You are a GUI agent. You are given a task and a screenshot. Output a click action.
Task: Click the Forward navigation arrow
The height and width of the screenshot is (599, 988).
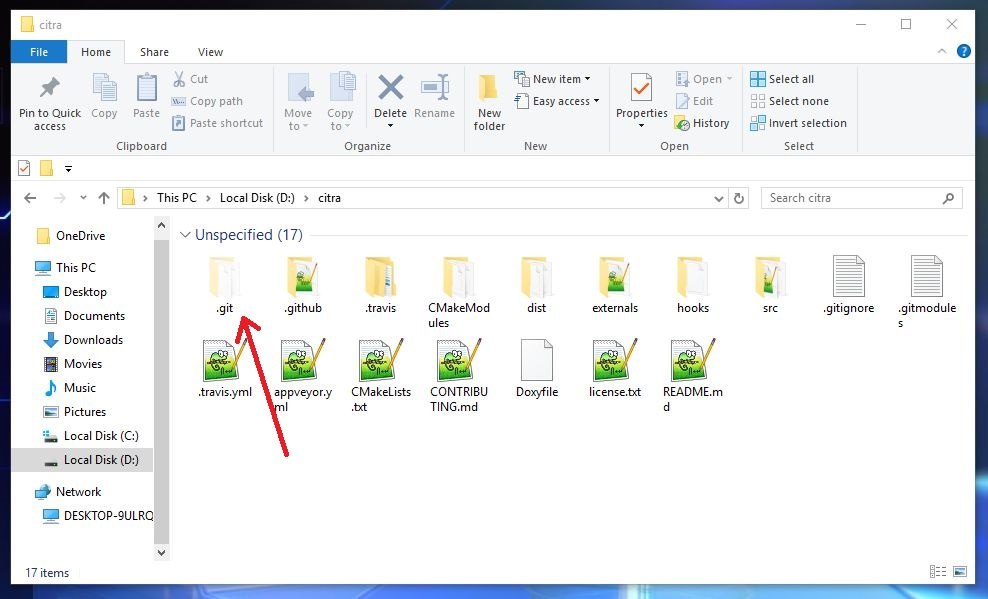tap(60, 198)
